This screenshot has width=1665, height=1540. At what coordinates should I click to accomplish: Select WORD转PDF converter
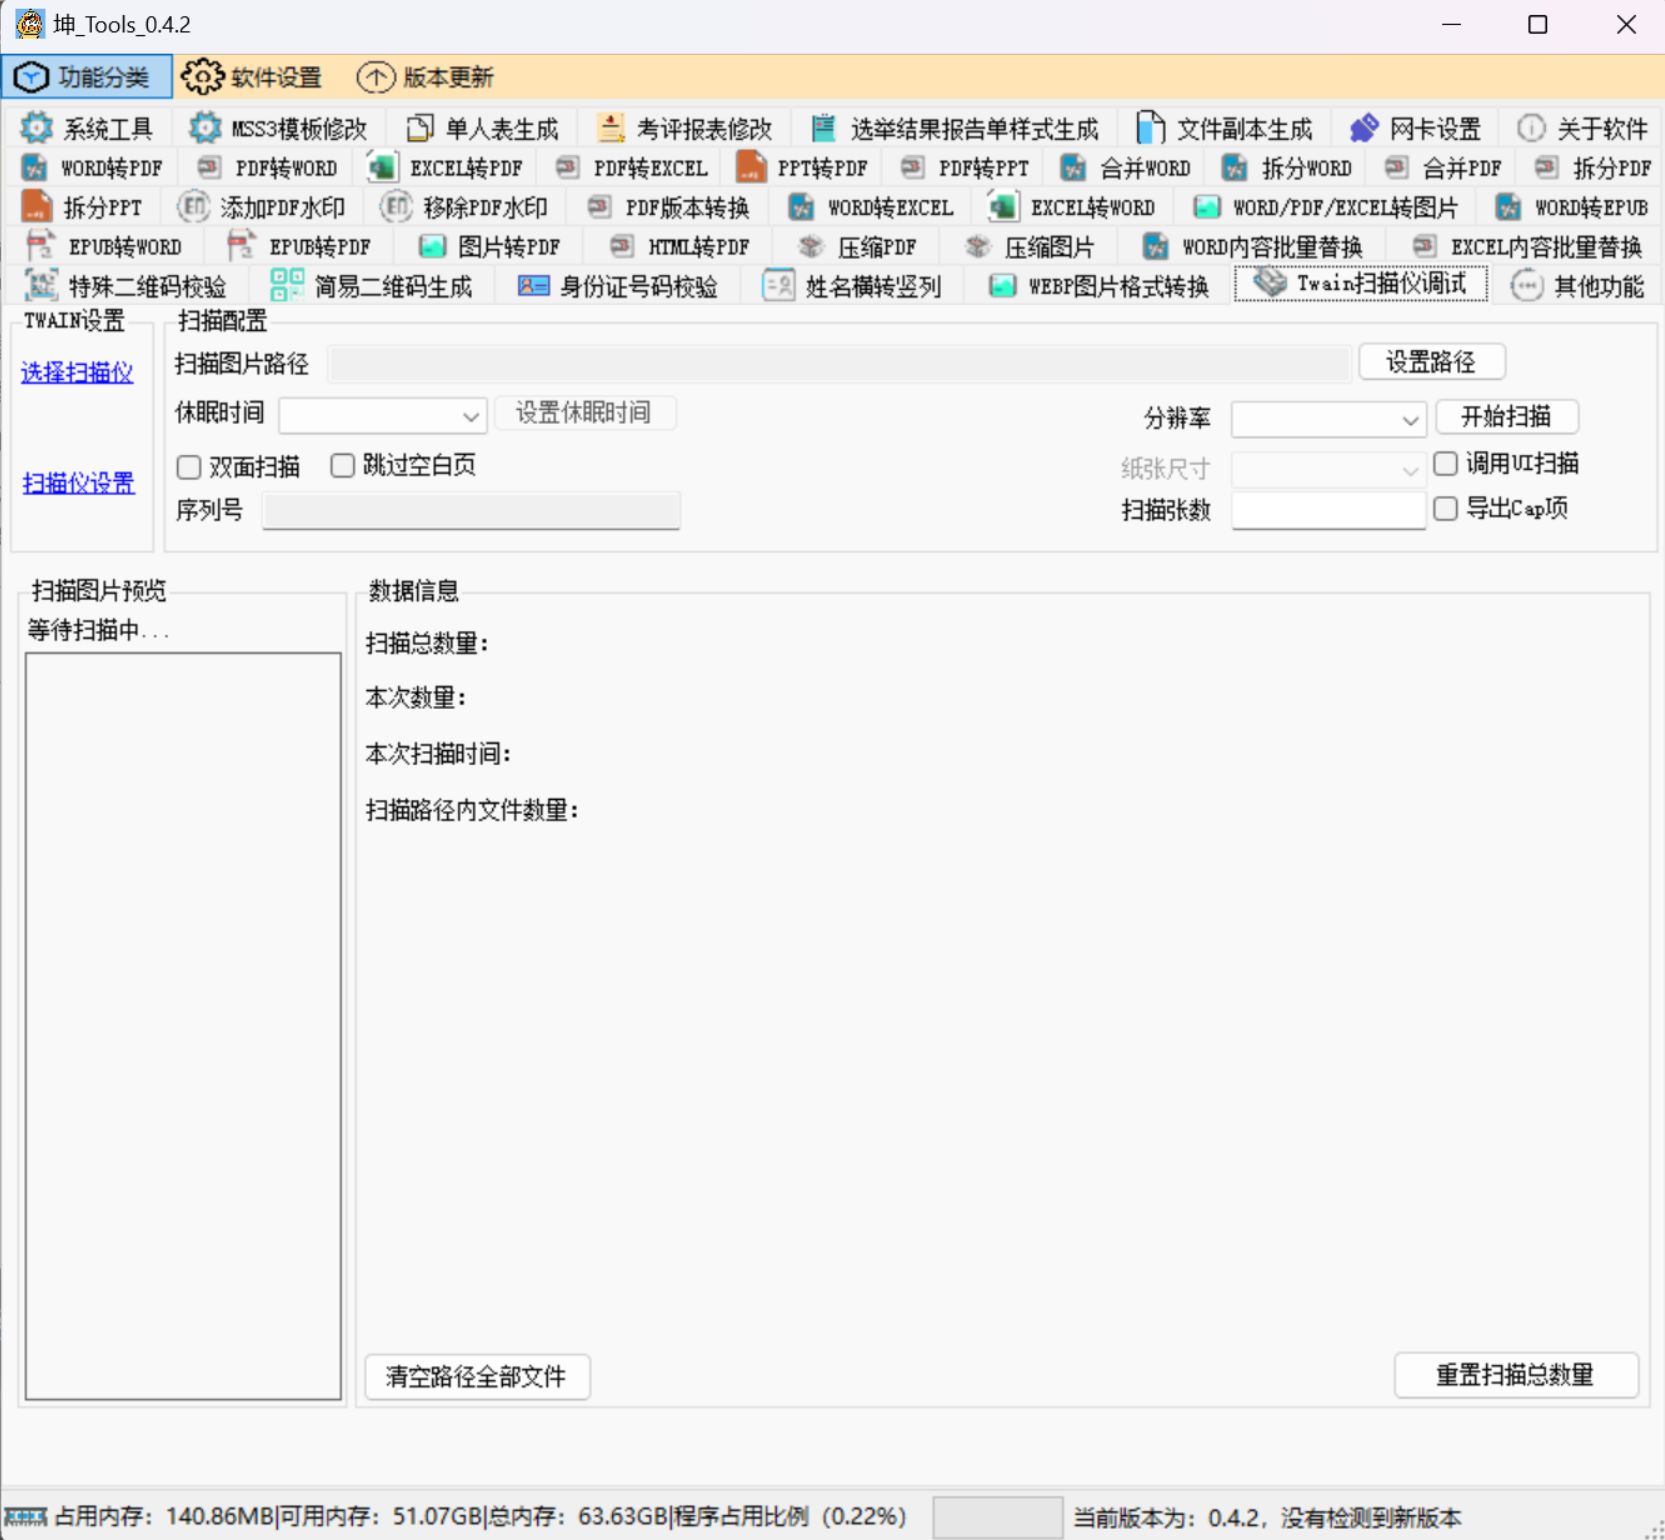(91, 167)
